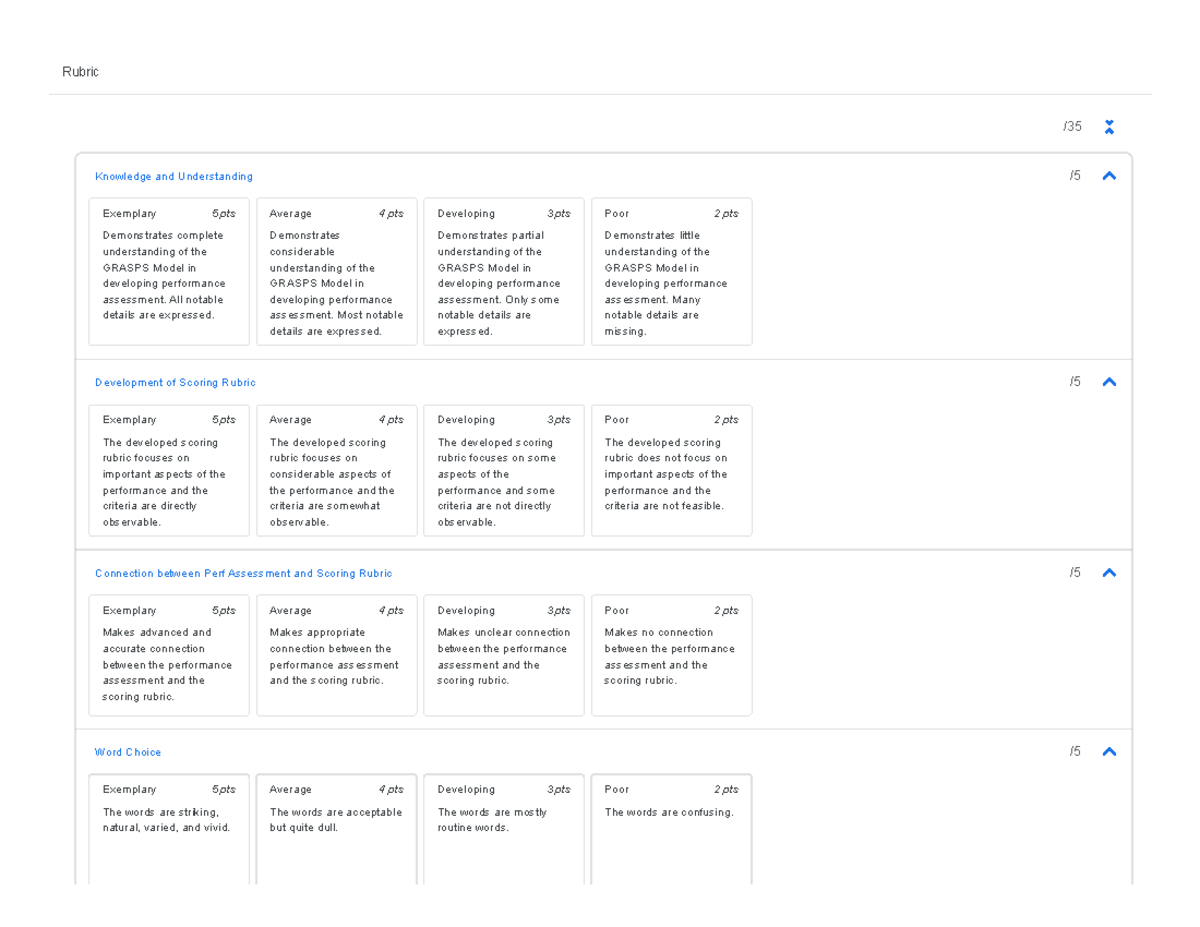Image resolution: width=1200 pixels, height=927 pixels.
Task: Open the Knowledge and Understanding criterion link
Action: click(x=173, y=176)
